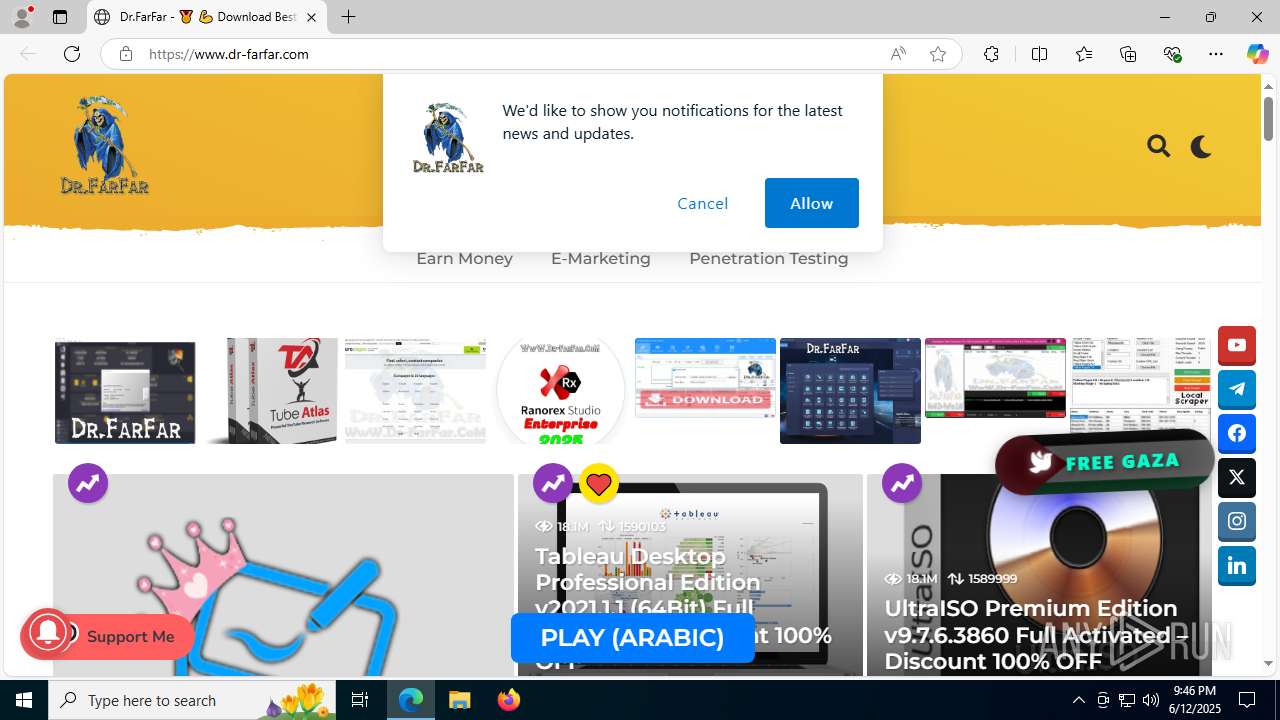1280x720 pixels.
Task: Open the Windows notification center
Action: click(x=1247, y=700)
